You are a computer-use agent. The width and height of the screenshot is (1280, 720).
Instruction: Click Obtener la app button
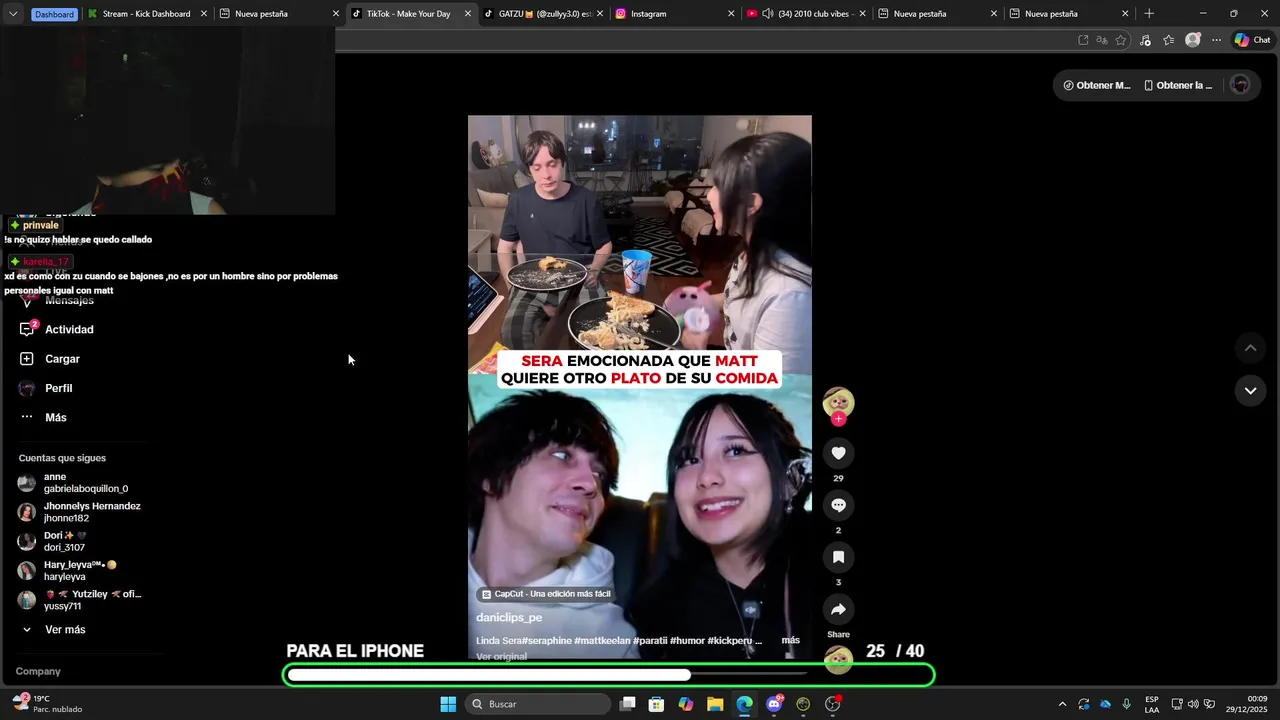tap(1178, 85)
